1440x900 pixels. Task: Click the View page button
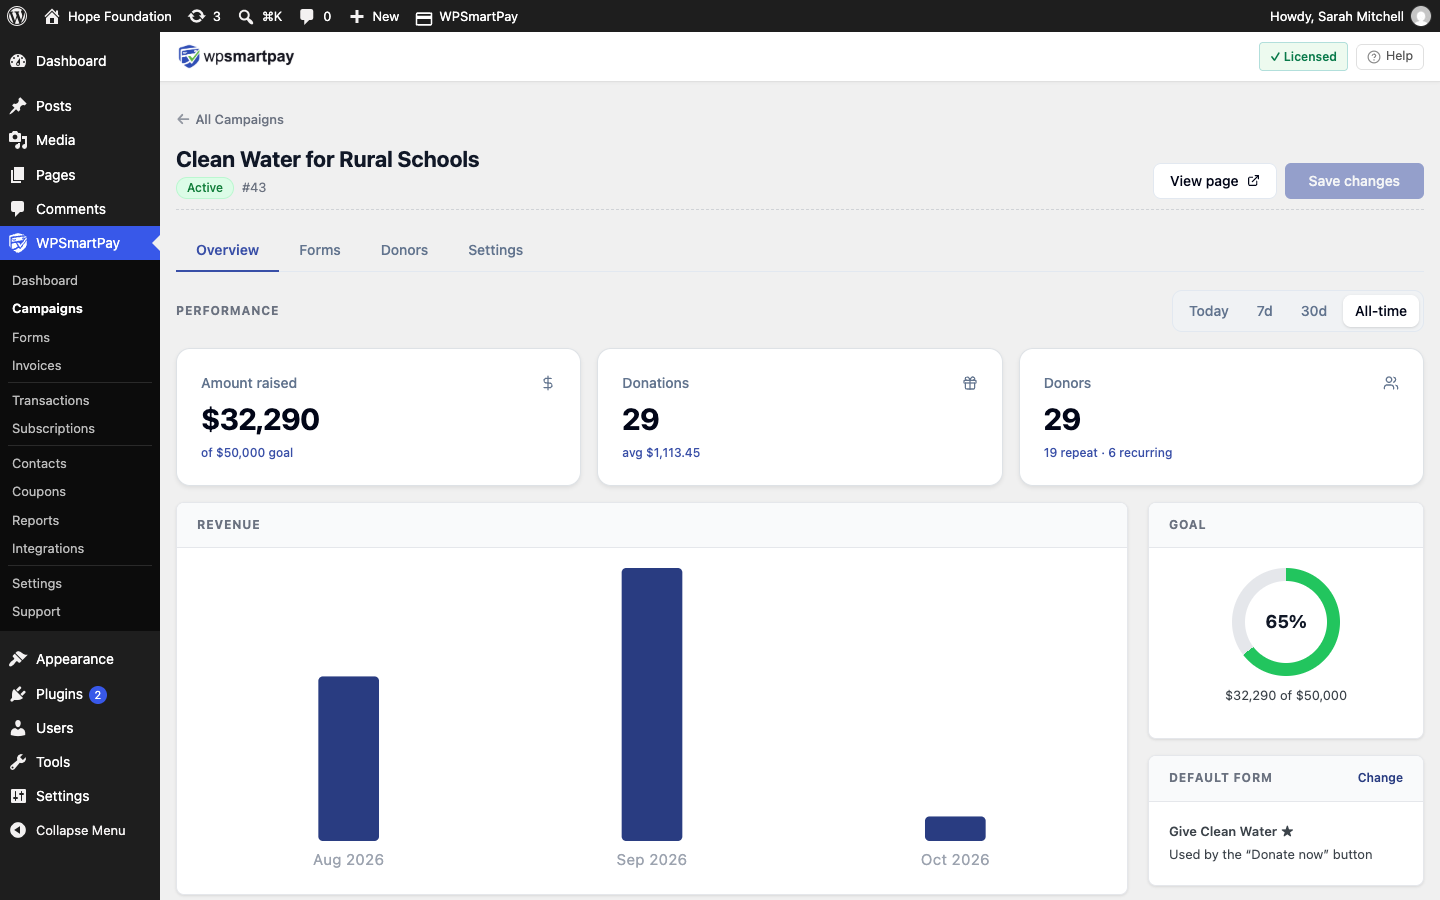click(x=1215, y=181)
